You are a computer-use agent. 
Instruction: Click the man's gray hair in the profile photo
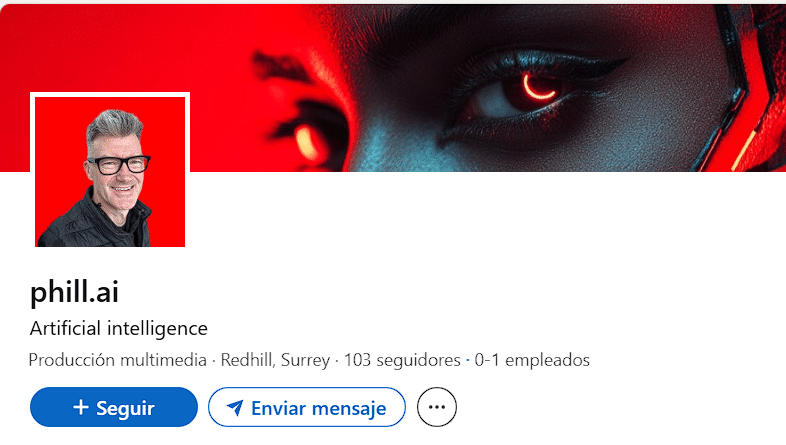coord(114,129)
